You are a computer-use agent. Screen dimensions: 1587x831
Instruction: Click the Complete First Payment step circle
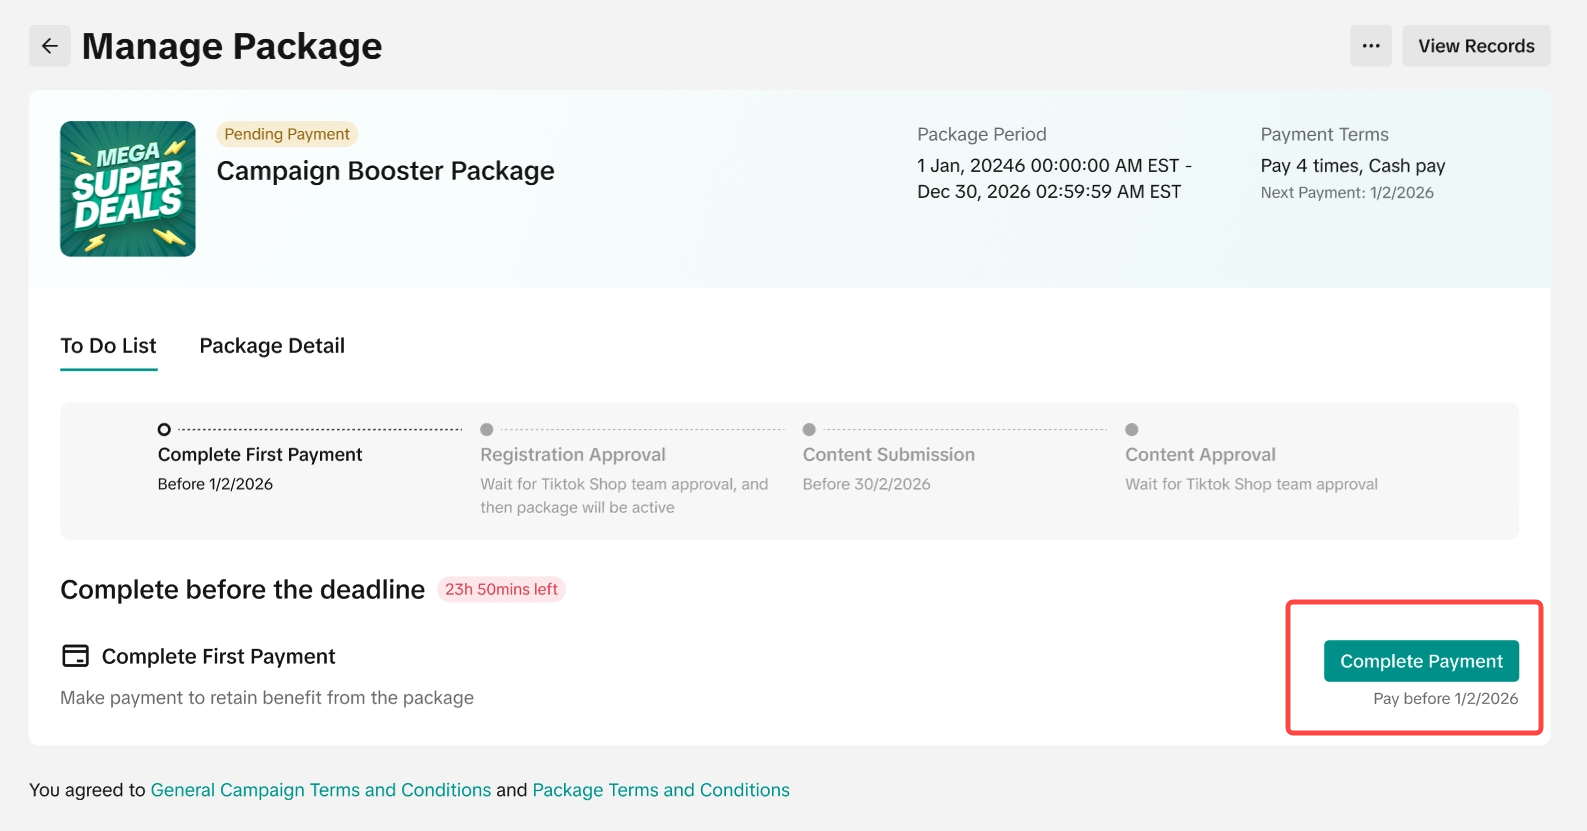click(x=164, y=430)
